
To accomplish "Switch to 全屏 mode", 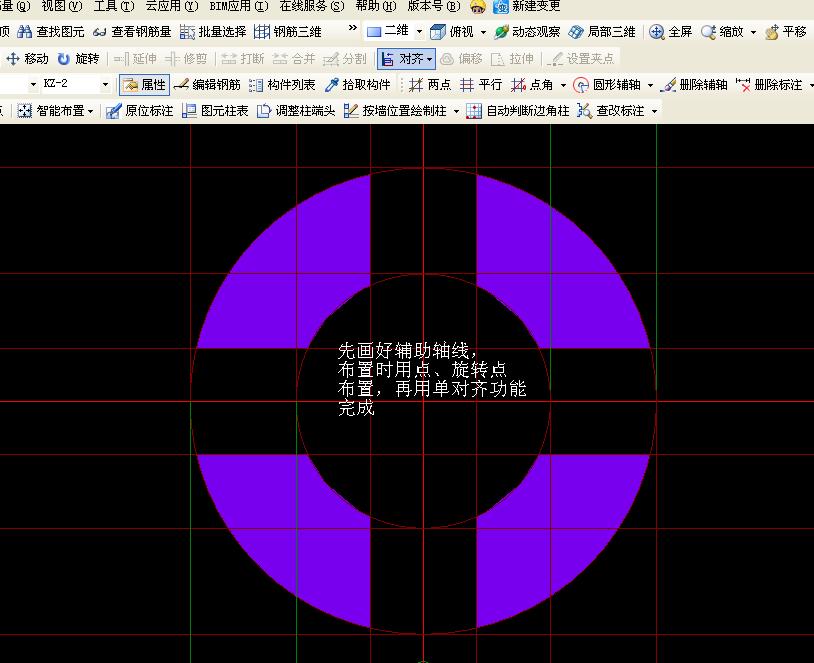I will [x=671, y=32].
